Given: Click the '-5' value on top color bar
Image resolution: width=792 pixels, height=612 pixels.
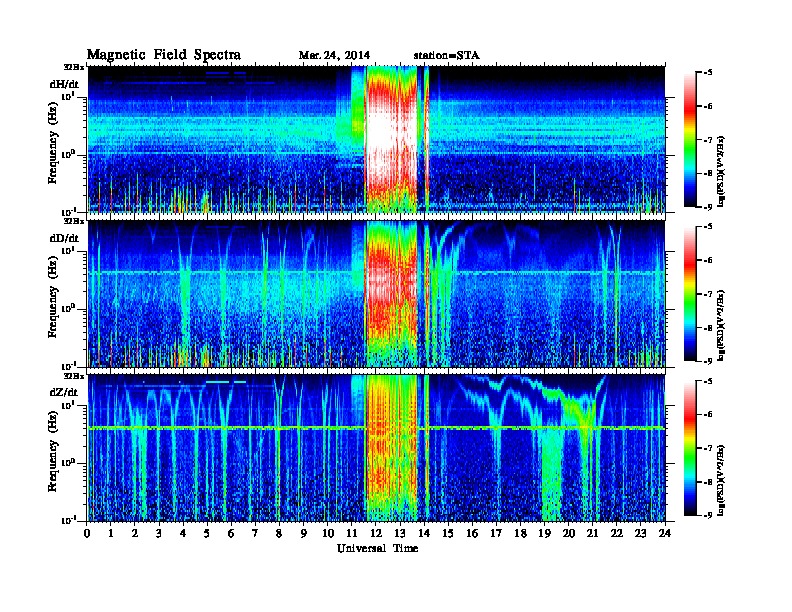Looking at the screenshot, I should click(707, 73).
